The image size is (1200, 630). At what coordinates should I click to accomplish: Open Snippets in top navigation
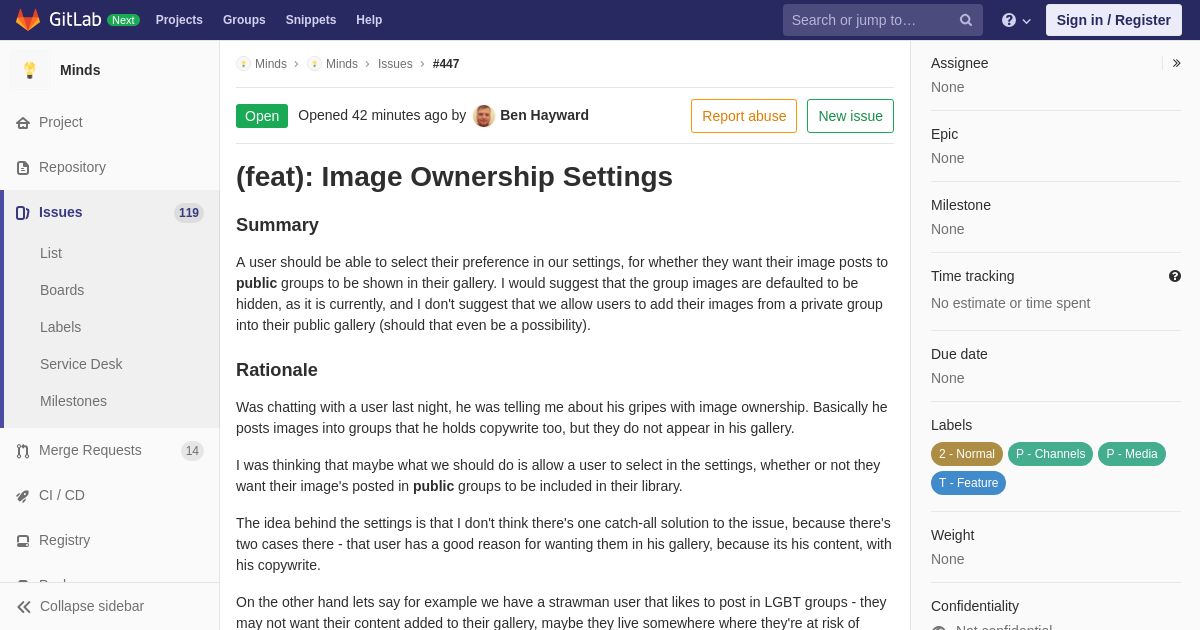(311, 20)
